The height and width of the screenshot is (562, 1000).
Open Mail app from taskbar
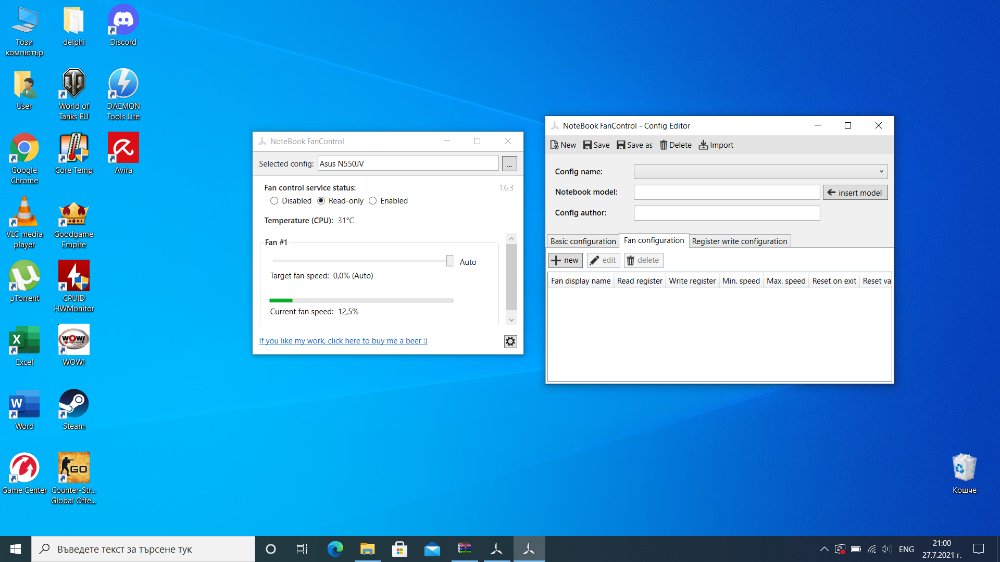[x=432, y=549]
